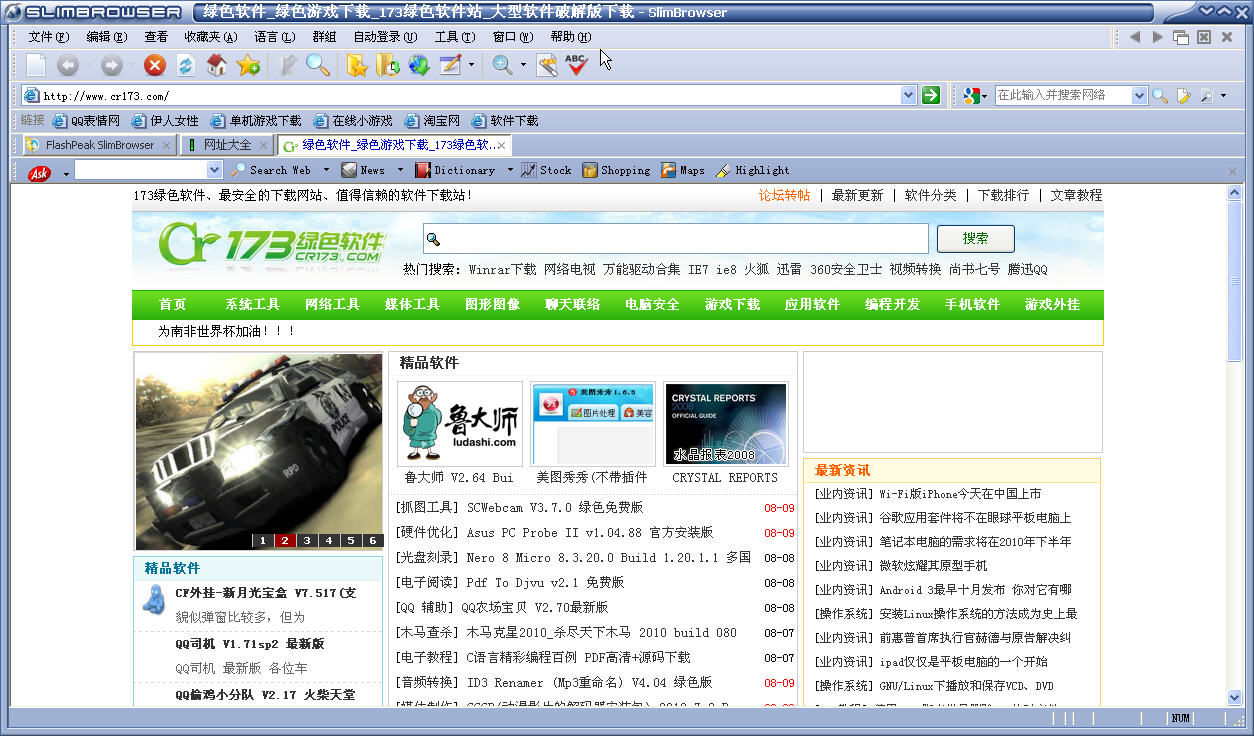Viewport: 1254px width, 736px height.
Task: Click the 论坛转帖 link
Action: pos(784,195)
